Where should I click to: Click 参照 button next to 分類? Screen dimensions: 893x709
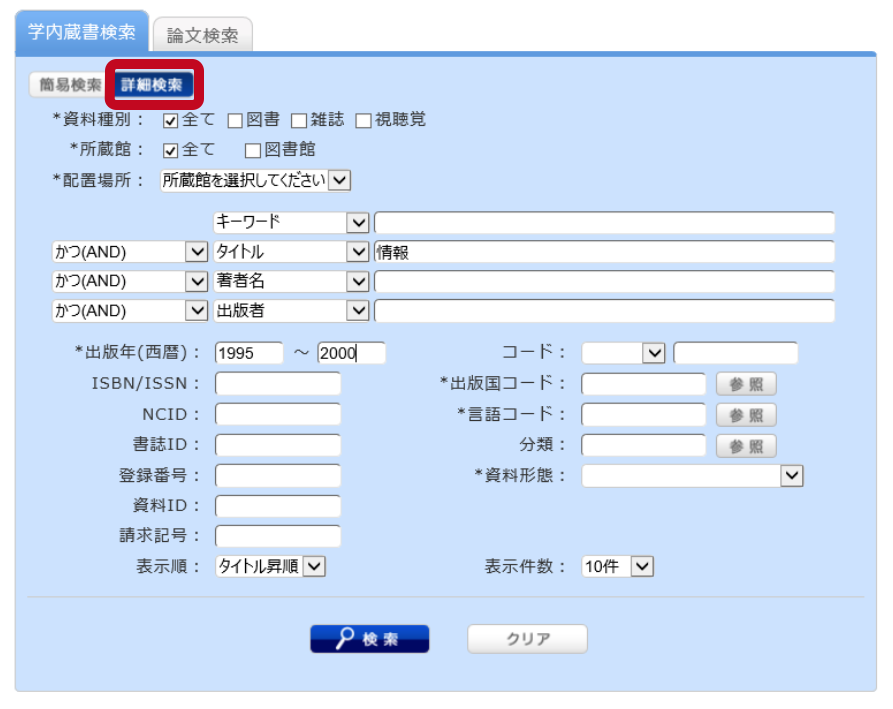click(746, 446)
